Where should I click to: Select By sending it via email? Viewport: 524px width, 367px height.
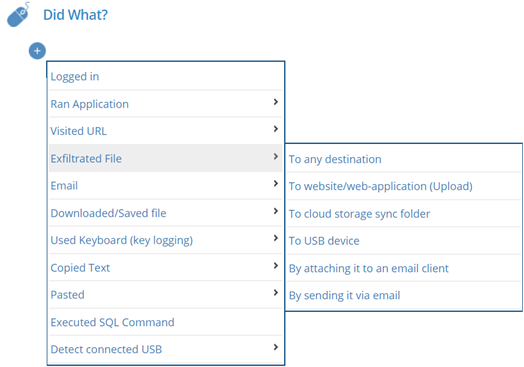tap(404, 295)
